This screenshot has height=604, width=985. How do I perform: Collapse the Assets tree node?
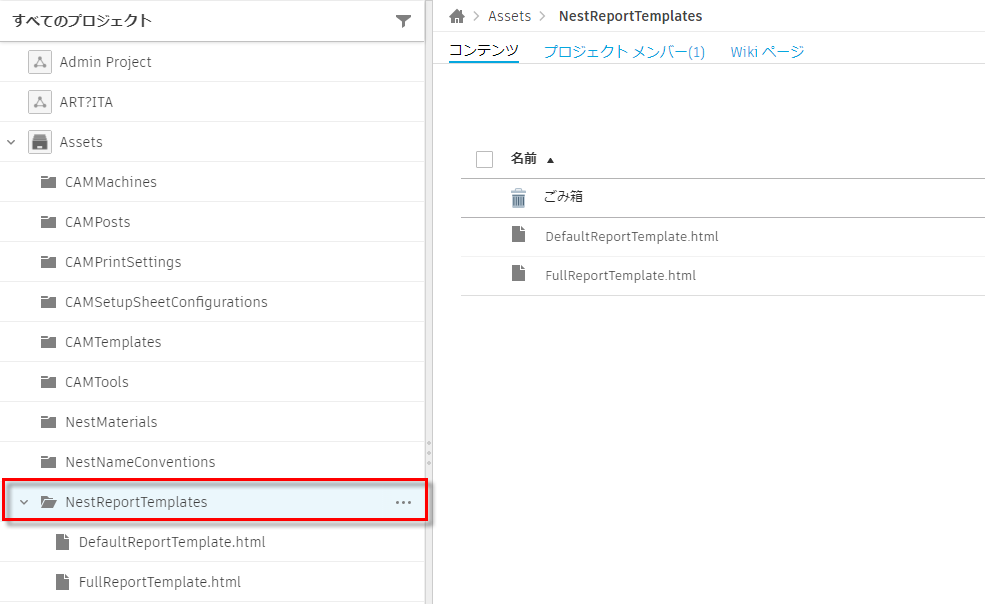pyautogui.click(x=11, y=141)
